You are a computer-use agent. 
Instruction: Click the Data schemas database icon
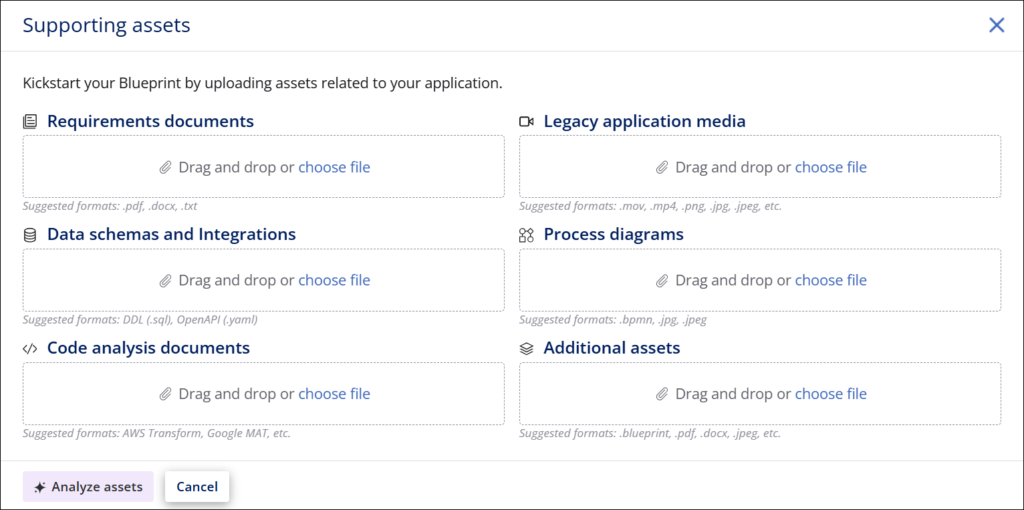[x=30, y=235]
